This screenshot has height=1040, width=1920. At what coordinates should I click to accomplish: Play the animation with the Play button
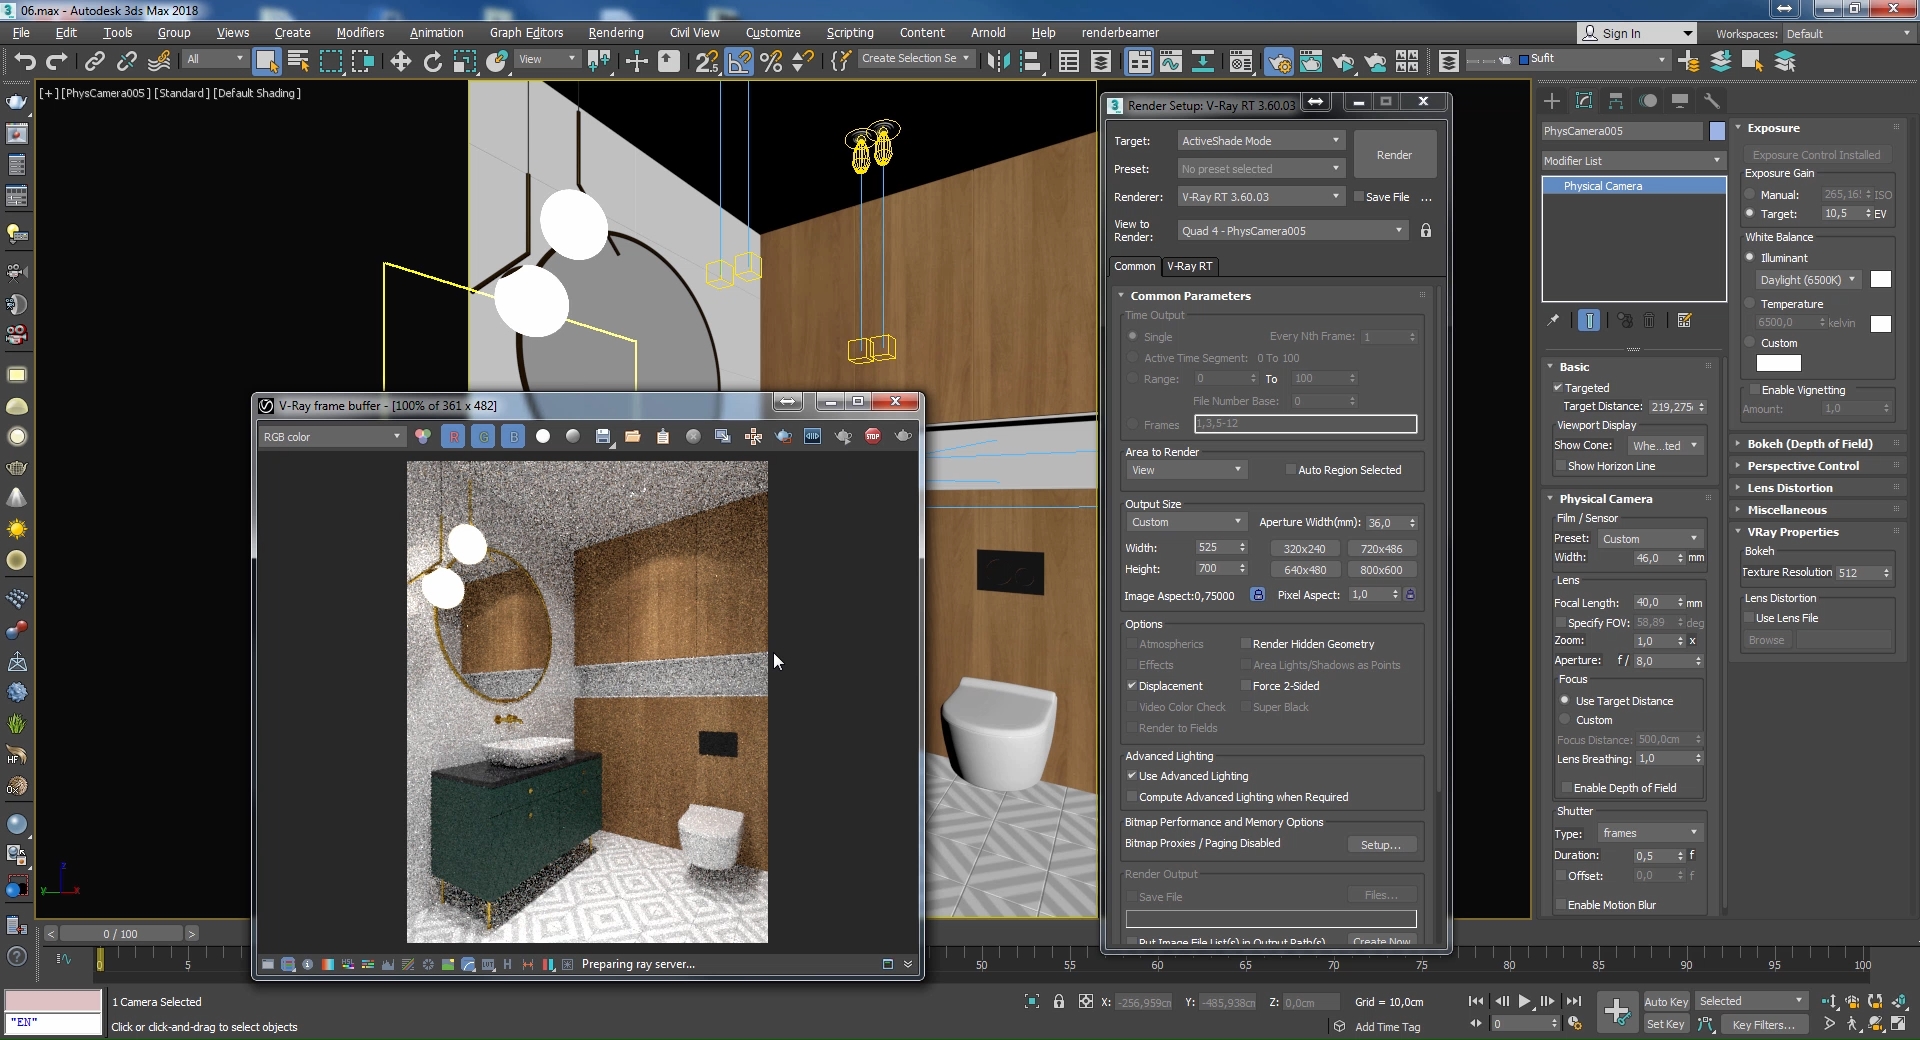click(1524, 1001)
